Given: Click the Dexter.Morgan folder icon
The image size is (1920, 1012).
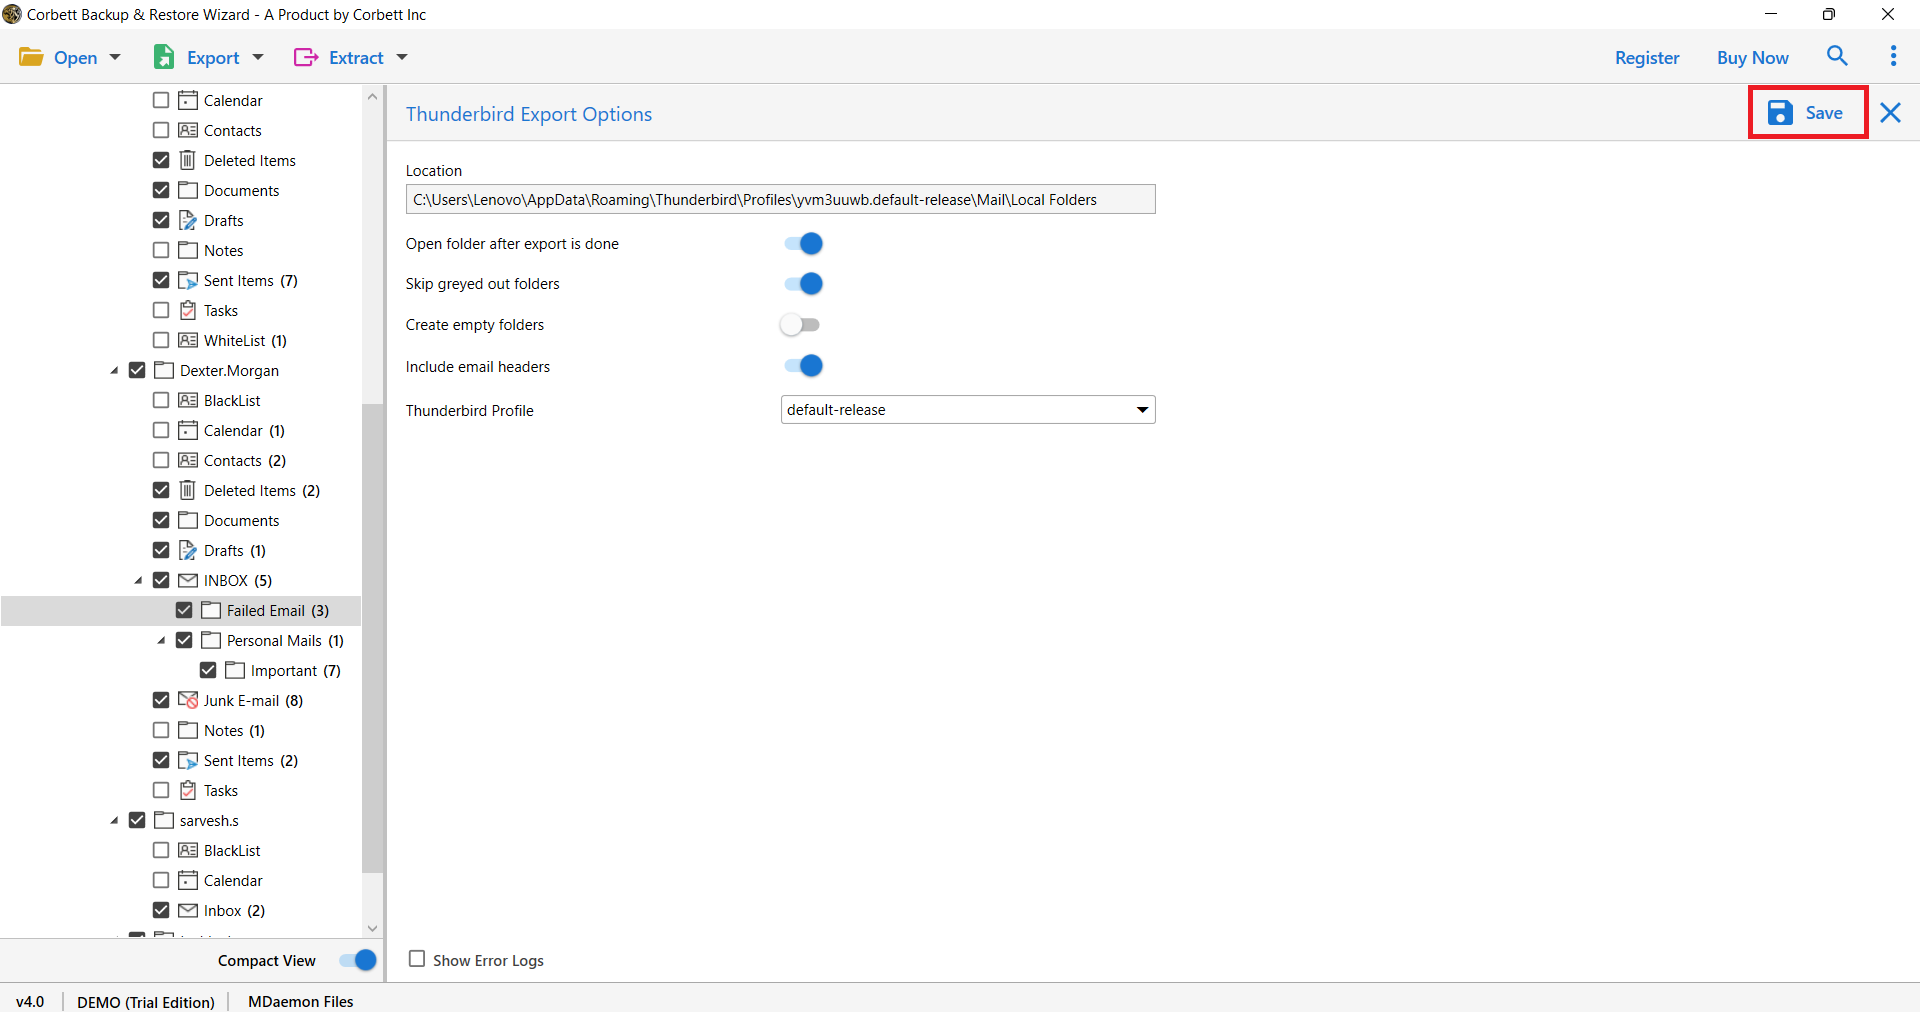Looking at the screenshot, I should coord(164,370).
